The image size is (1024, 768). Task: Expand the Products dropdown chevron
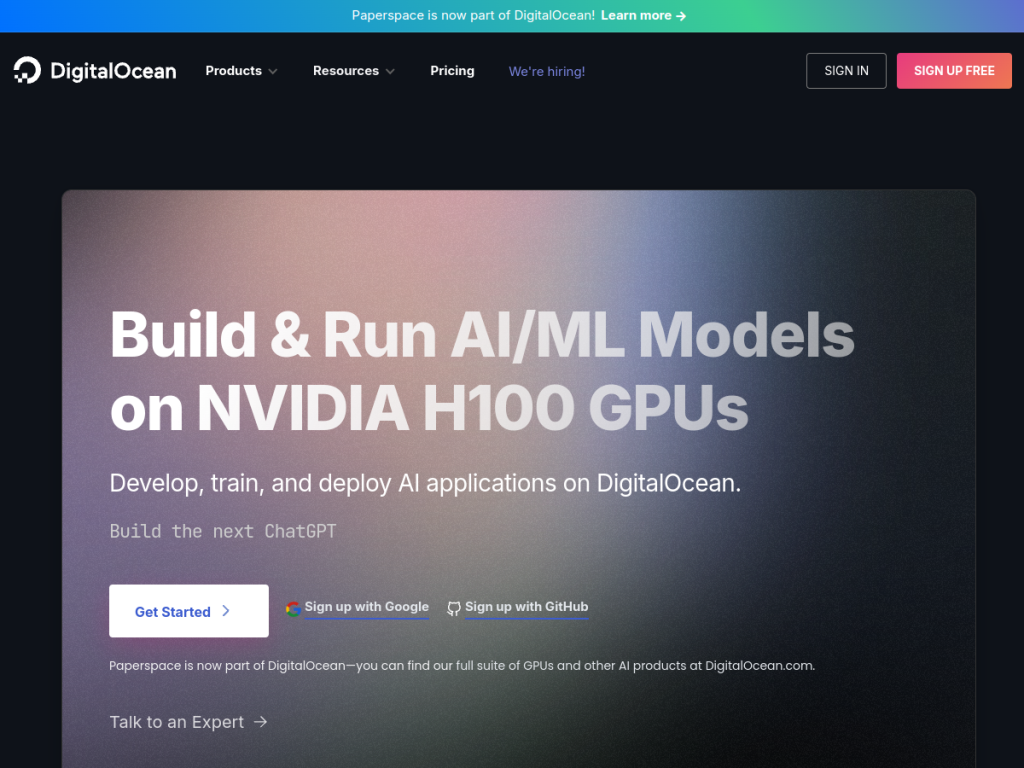click(x=273, y=71)
